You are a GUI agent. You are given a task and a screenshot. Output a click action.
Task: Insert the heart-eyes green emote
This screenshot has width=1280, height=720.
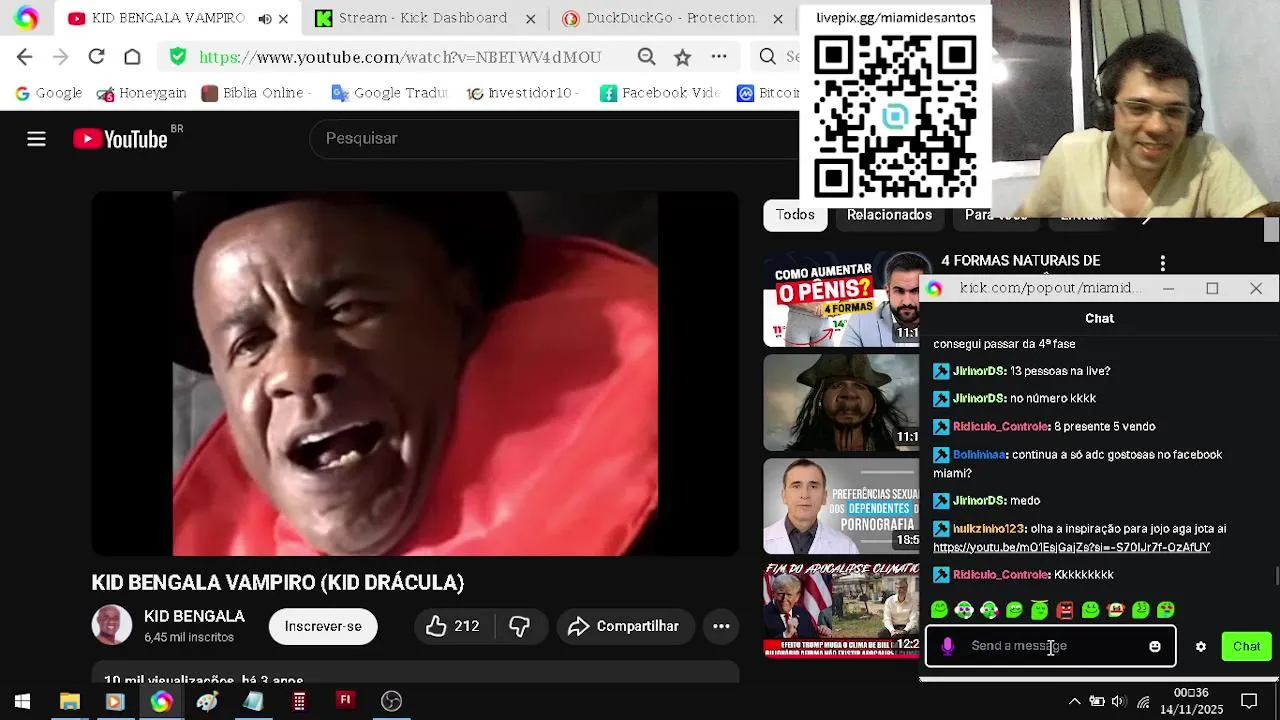coord(1166,610)
